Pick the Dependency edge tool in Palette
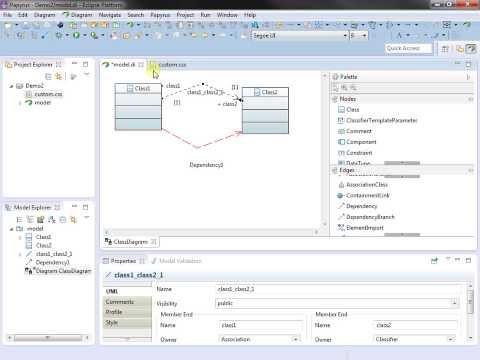Image resolution: width=480 pixels, height=360 pixels. point(357,206)
